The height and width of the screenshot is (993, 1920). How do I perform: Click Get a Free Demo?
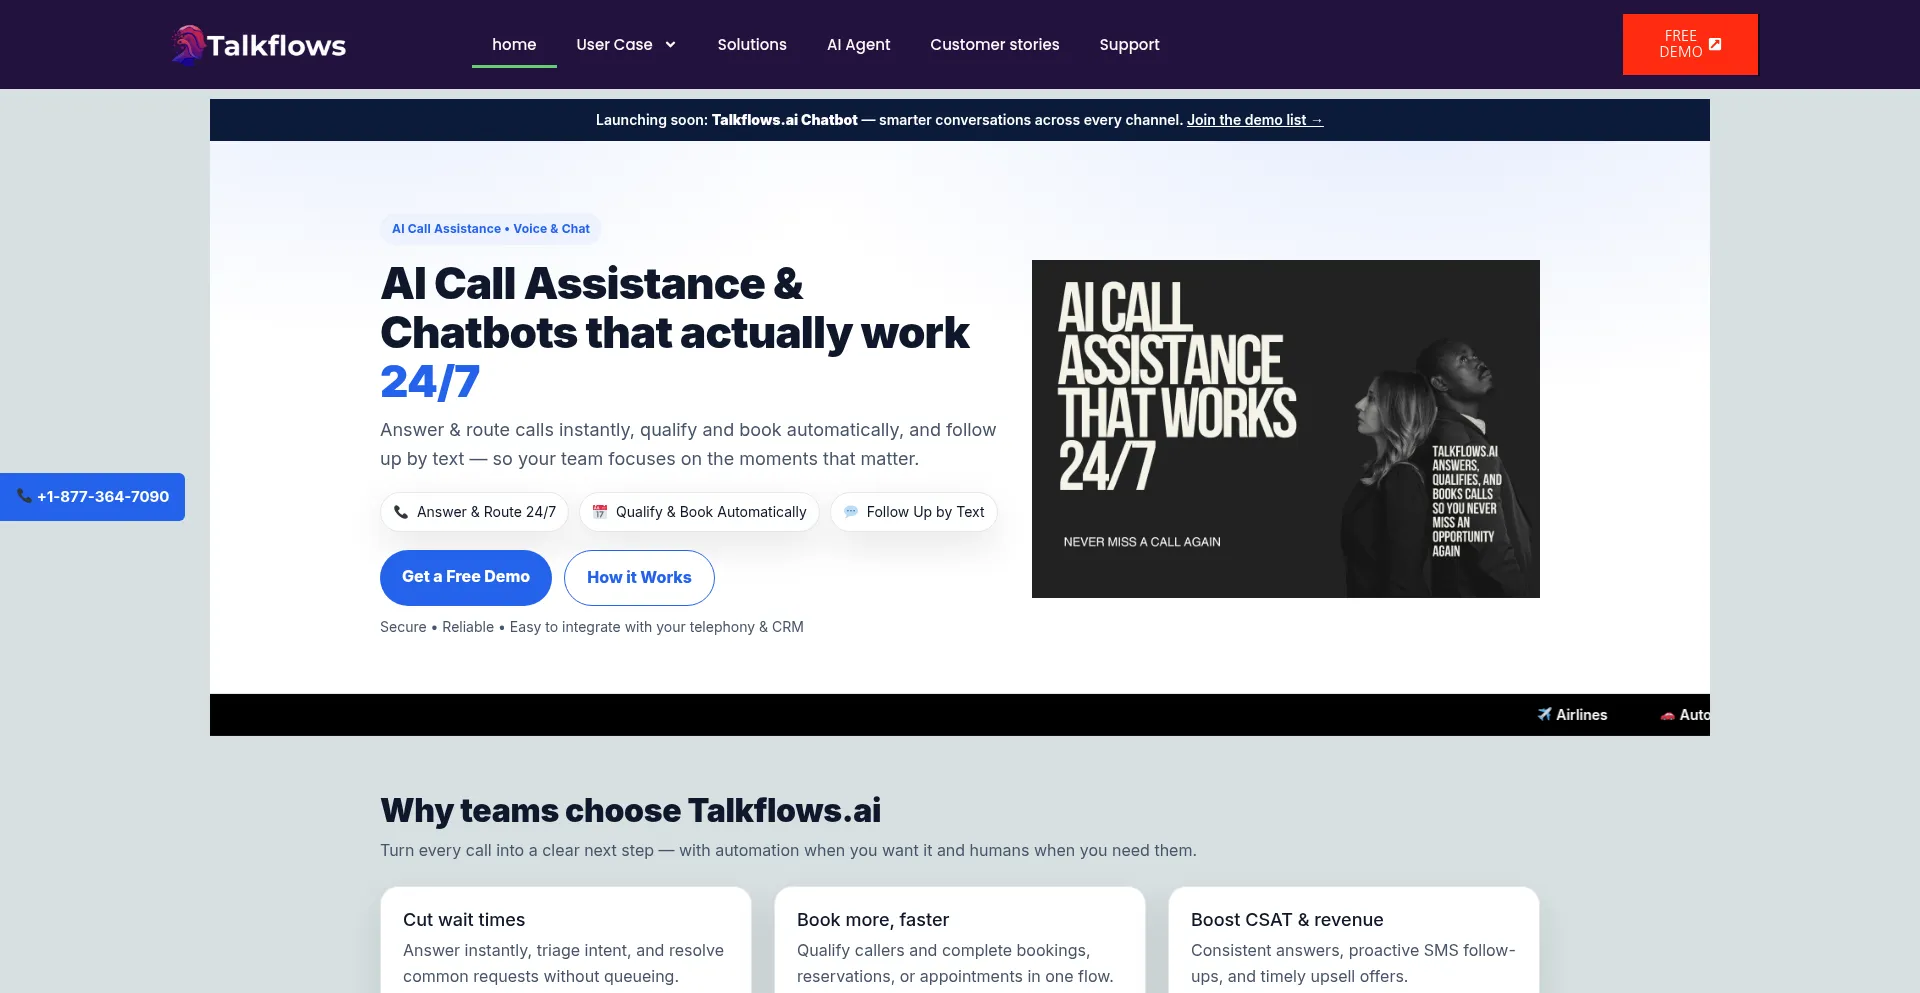[466, 578]
